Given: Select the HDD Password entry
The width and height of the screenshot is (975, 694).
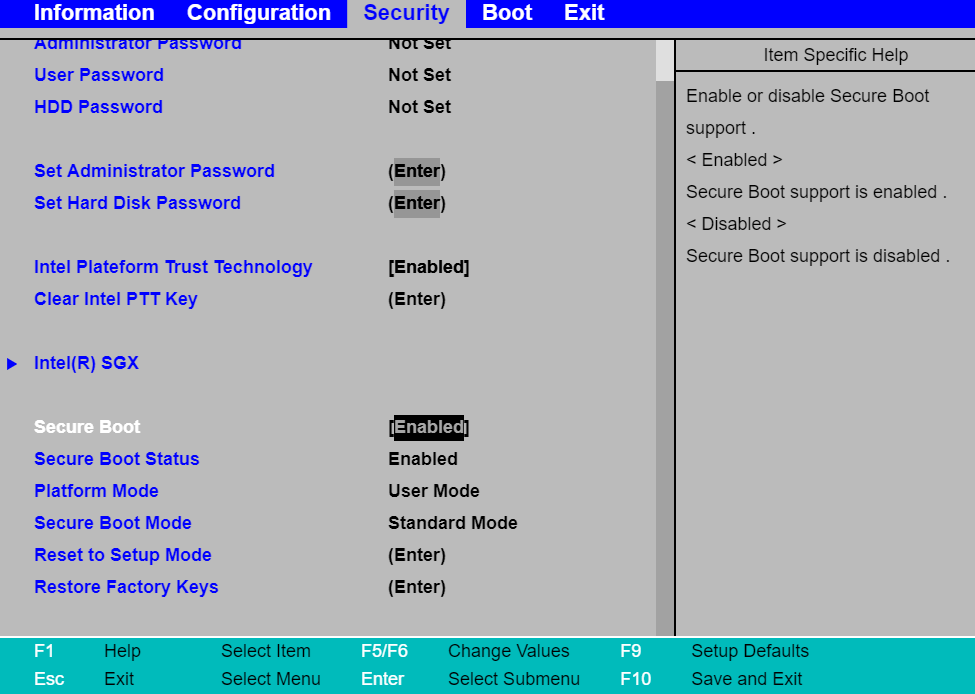Looking at the screenshot, I should (x=98, y=107).
